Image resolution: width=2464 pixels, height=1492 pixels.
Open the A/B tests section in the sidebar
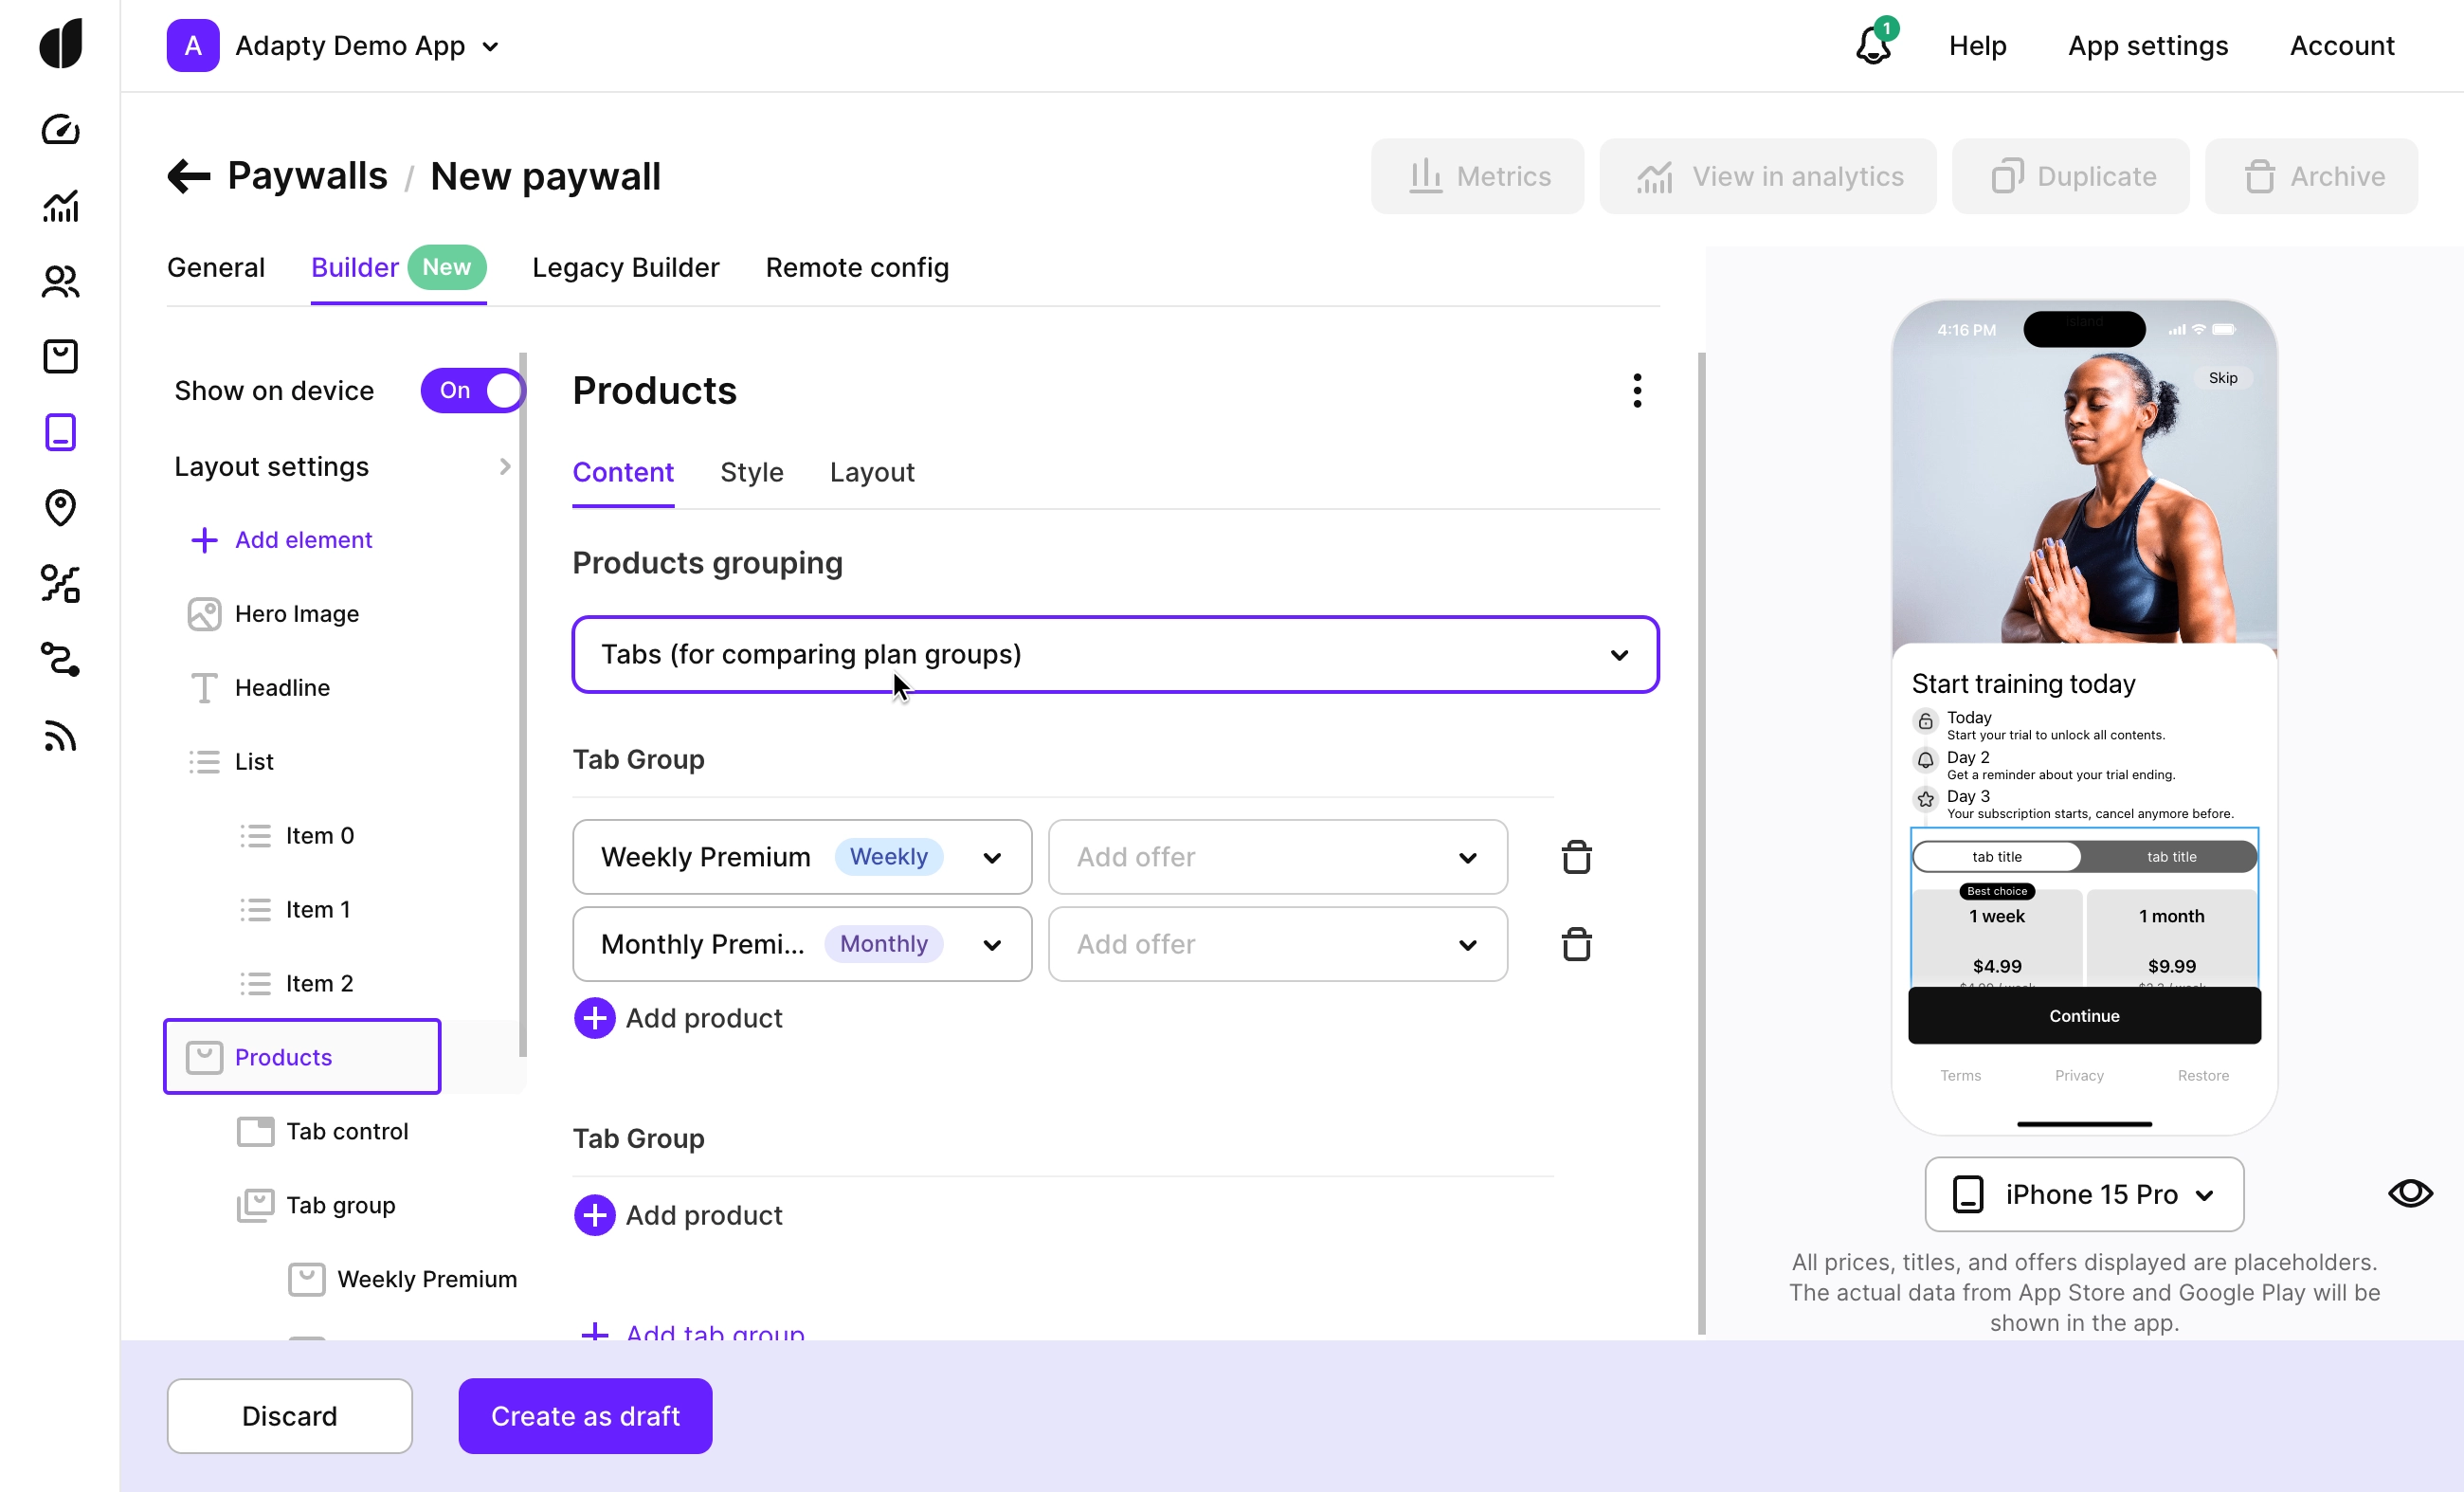(60, 584)
